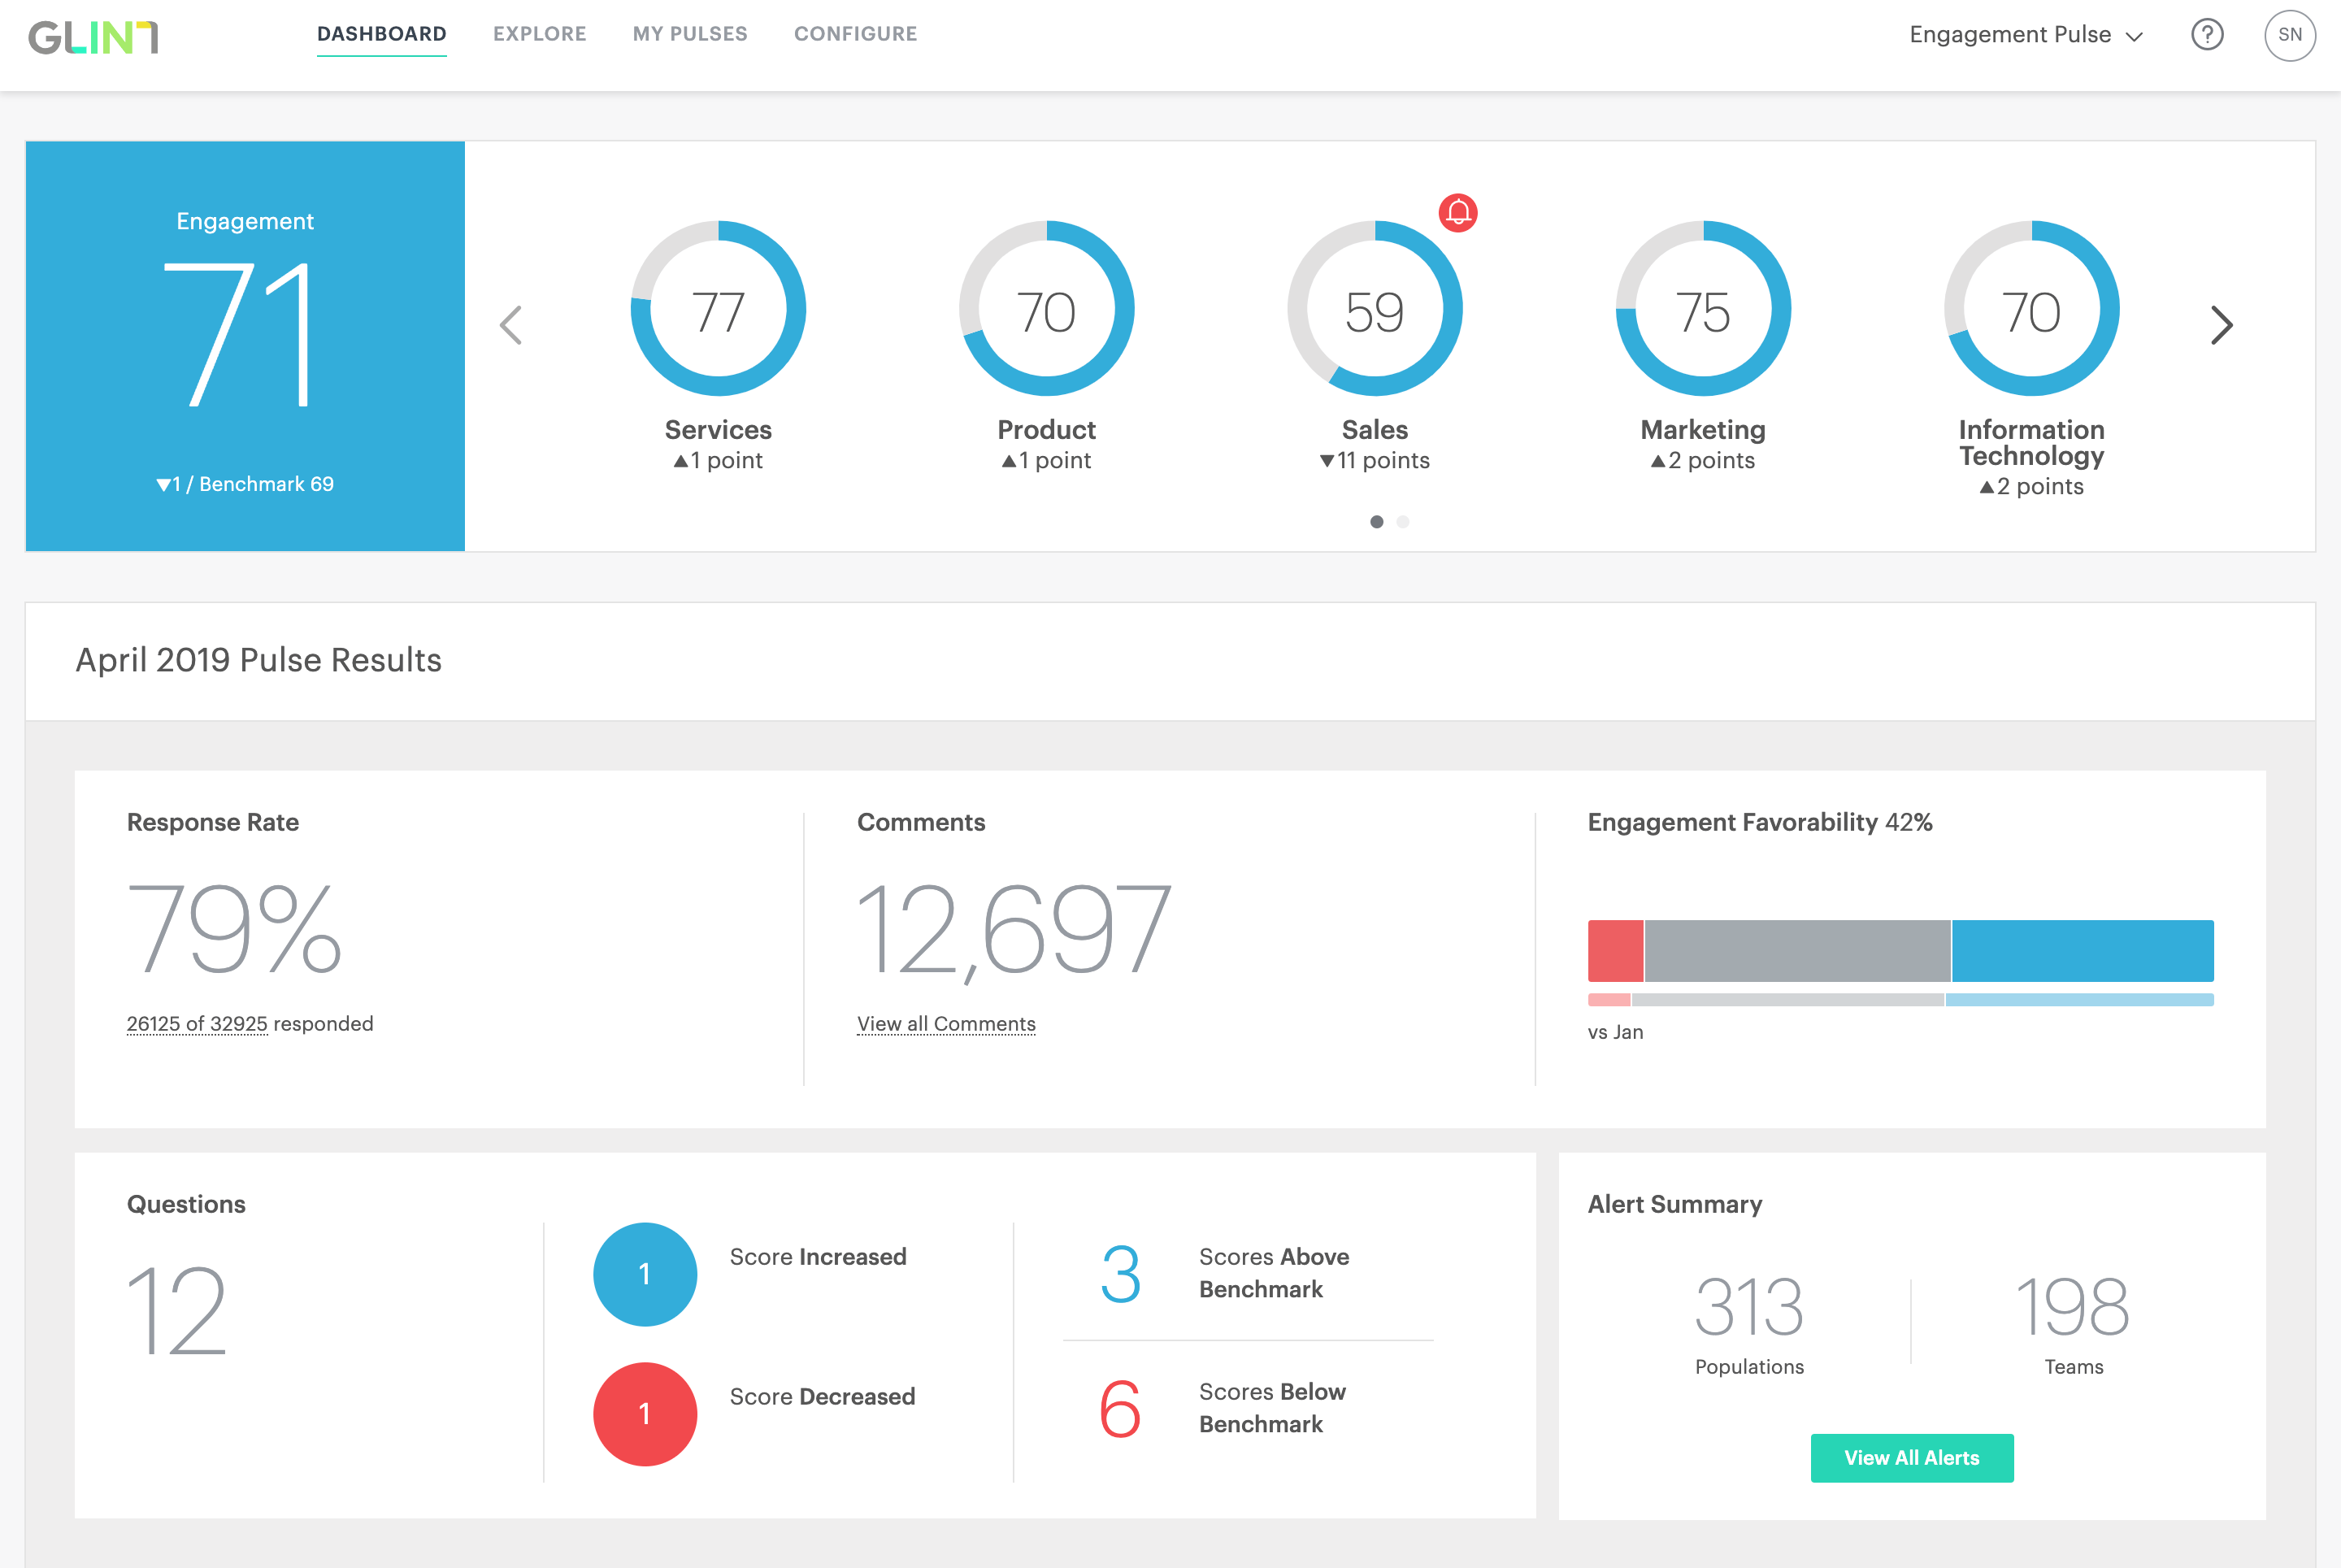Click the red Score Decreased circle
This screenshot has height=1568, width=2341.
[645, 1413]
